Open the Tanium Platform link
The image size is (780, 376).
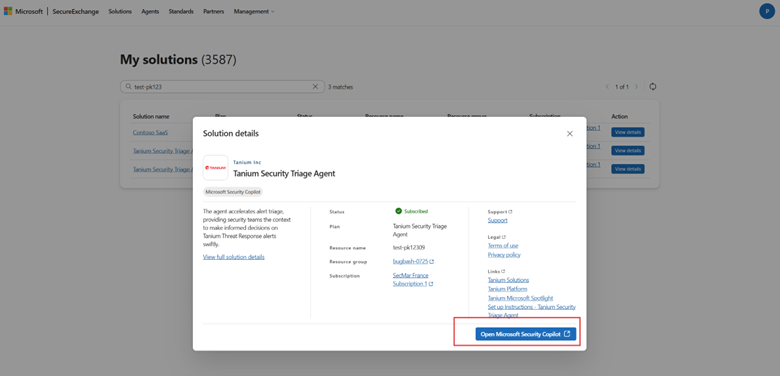[x=507, y=289]
